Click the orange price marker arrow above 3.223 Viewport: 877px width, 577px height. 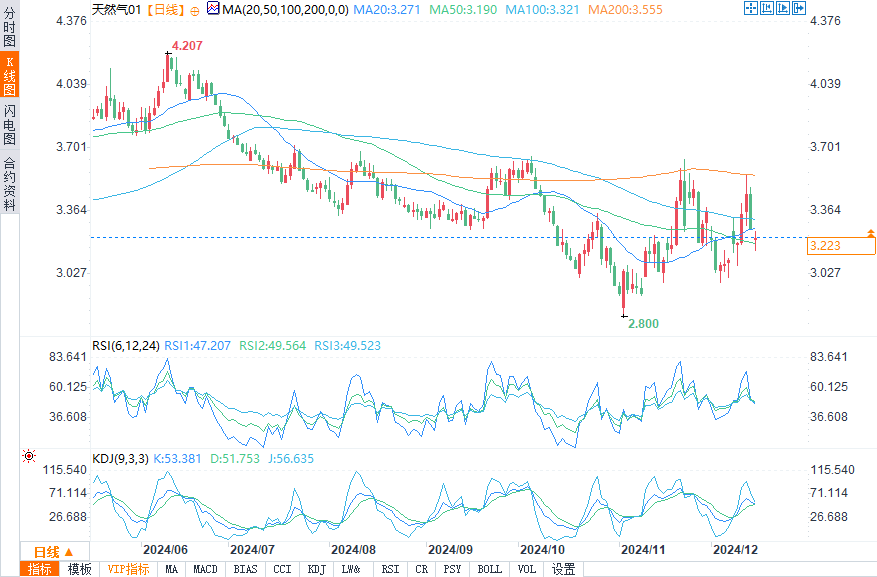(x=869, y=232)
